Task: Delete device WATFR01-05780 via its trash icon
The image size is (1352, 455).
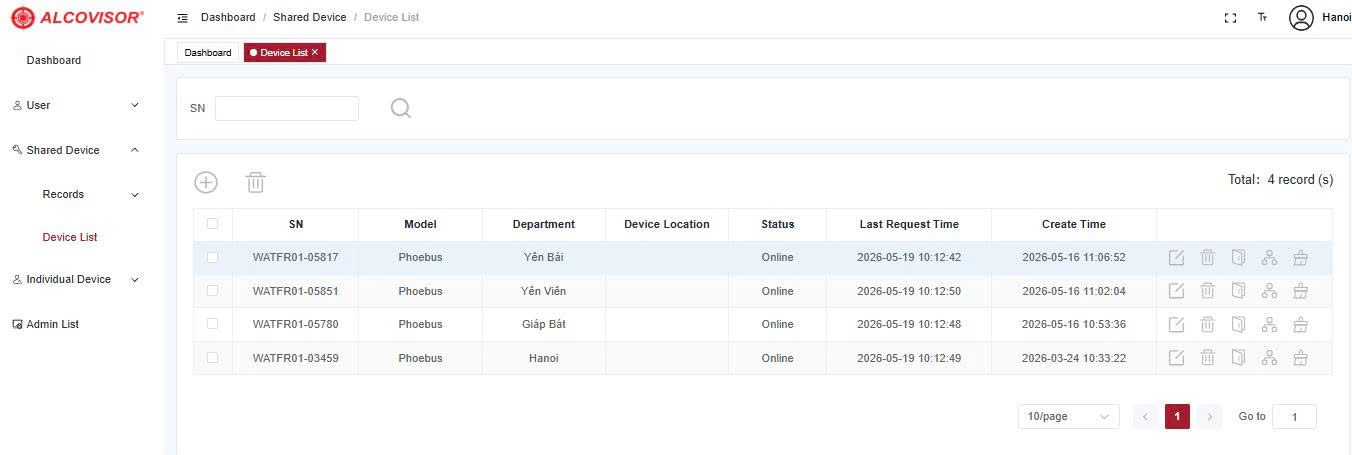Action: pyautogui.click(x=1207, y=324)
